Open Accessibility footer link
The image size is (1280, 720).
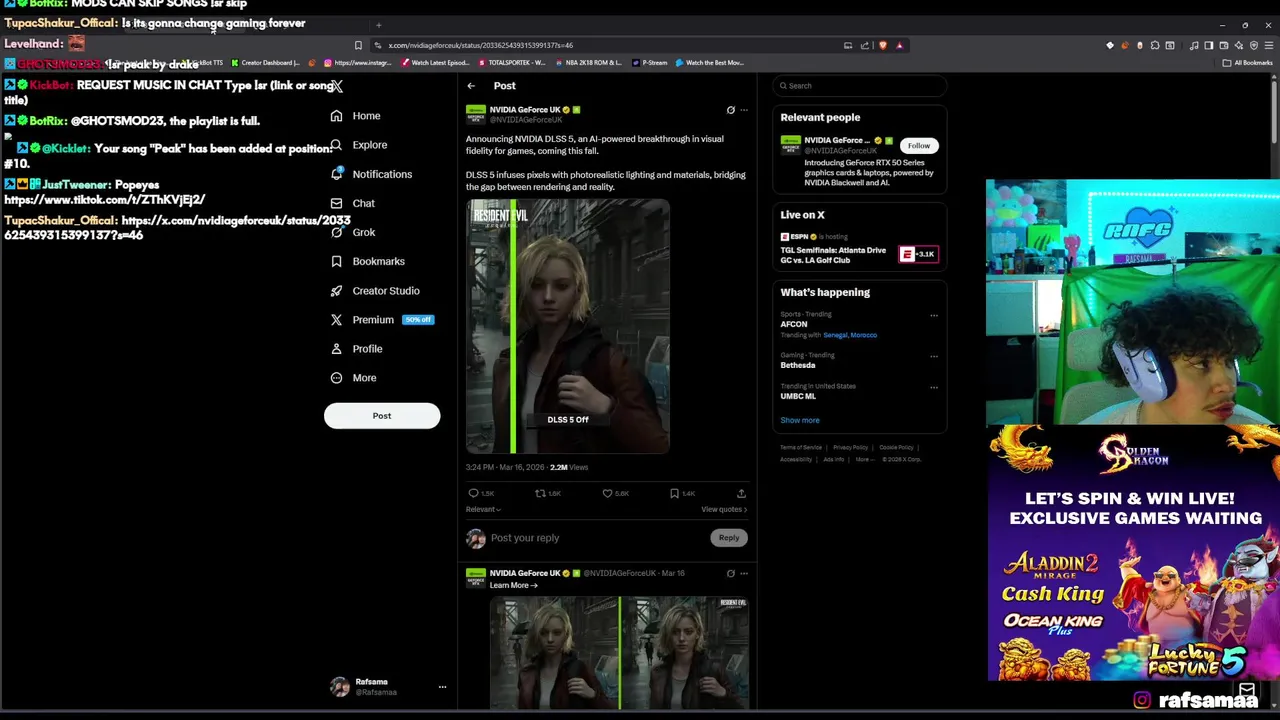(x=796, y=459)
